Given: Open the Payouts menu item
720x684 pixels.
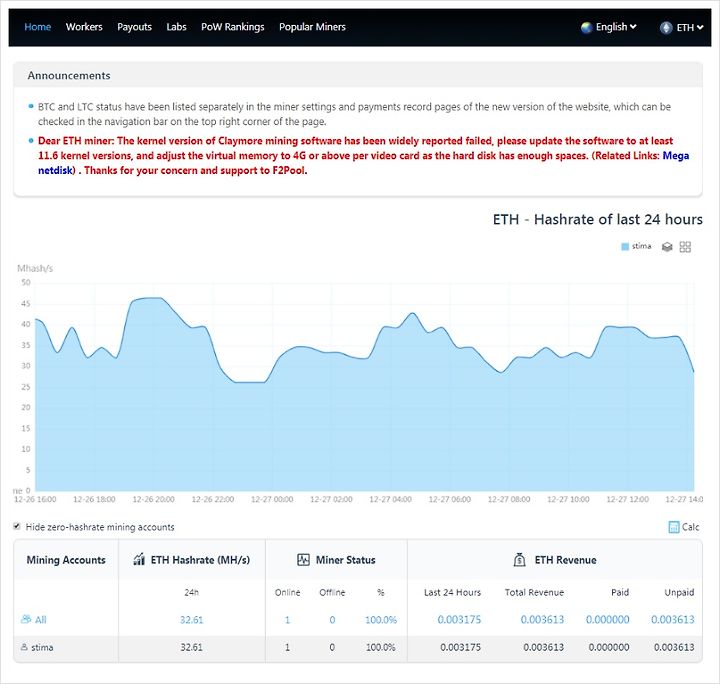Looking at the screenshot, I should click(x=134, y=27).
